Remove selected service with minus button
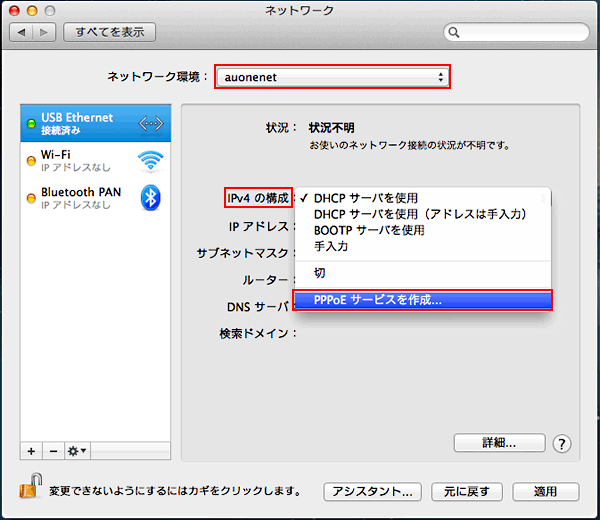Screen dimensions: 600x520 52,451
